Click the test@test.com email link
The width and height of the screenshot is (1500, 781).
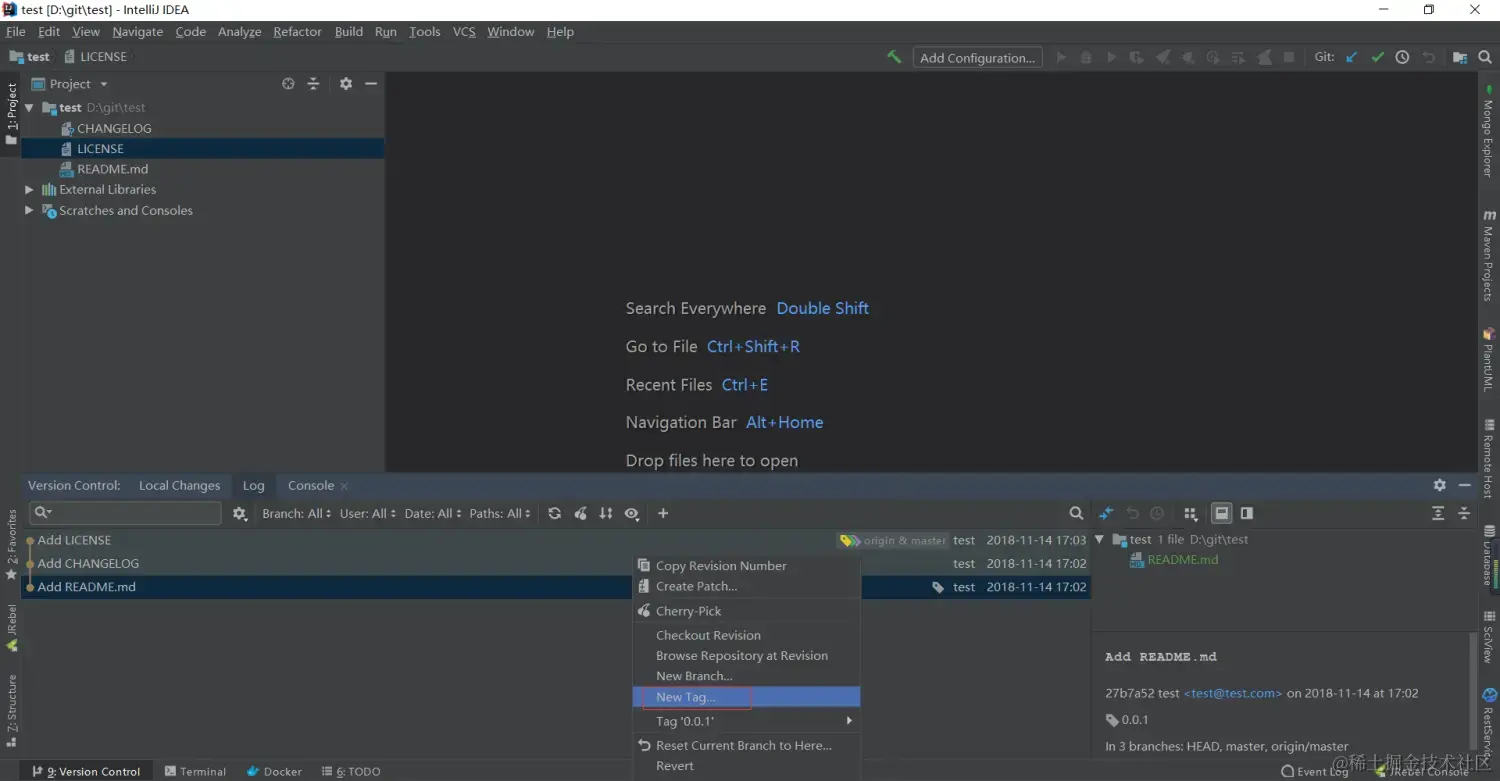[x=1233, y=693]
